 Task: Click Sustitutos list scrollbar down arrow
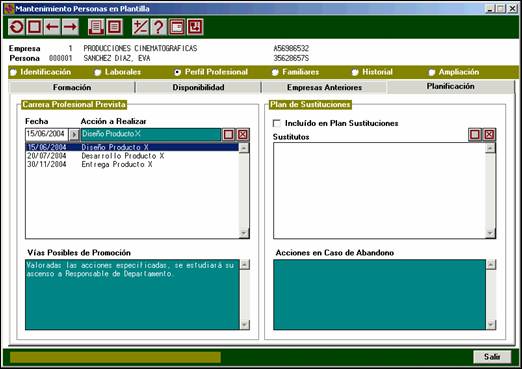[490, 233]
